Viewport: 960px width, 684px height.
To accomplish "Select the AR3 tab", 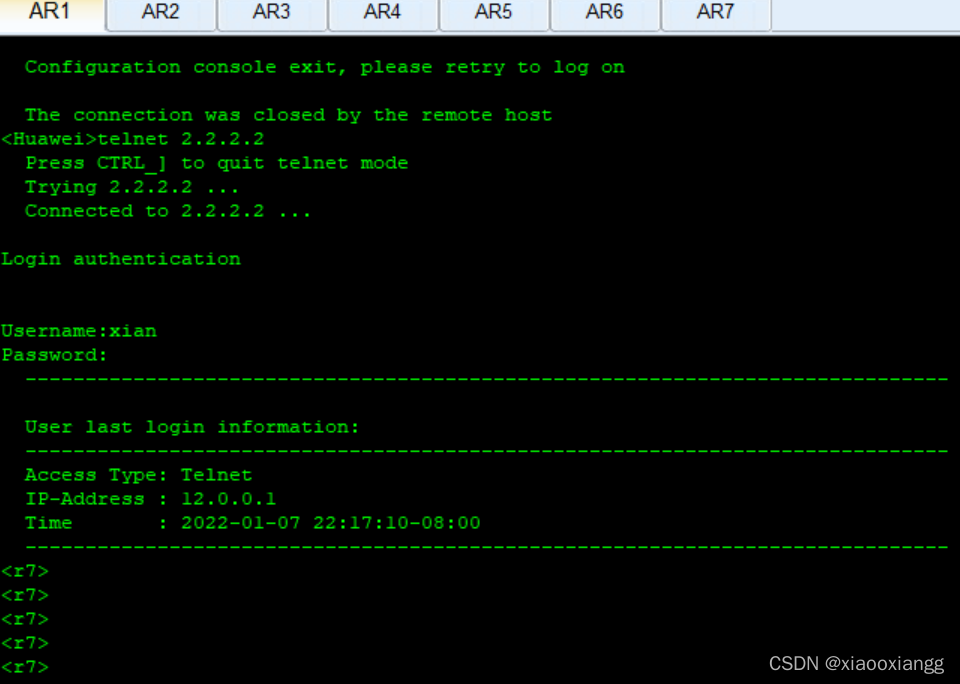I will (271, 13).
